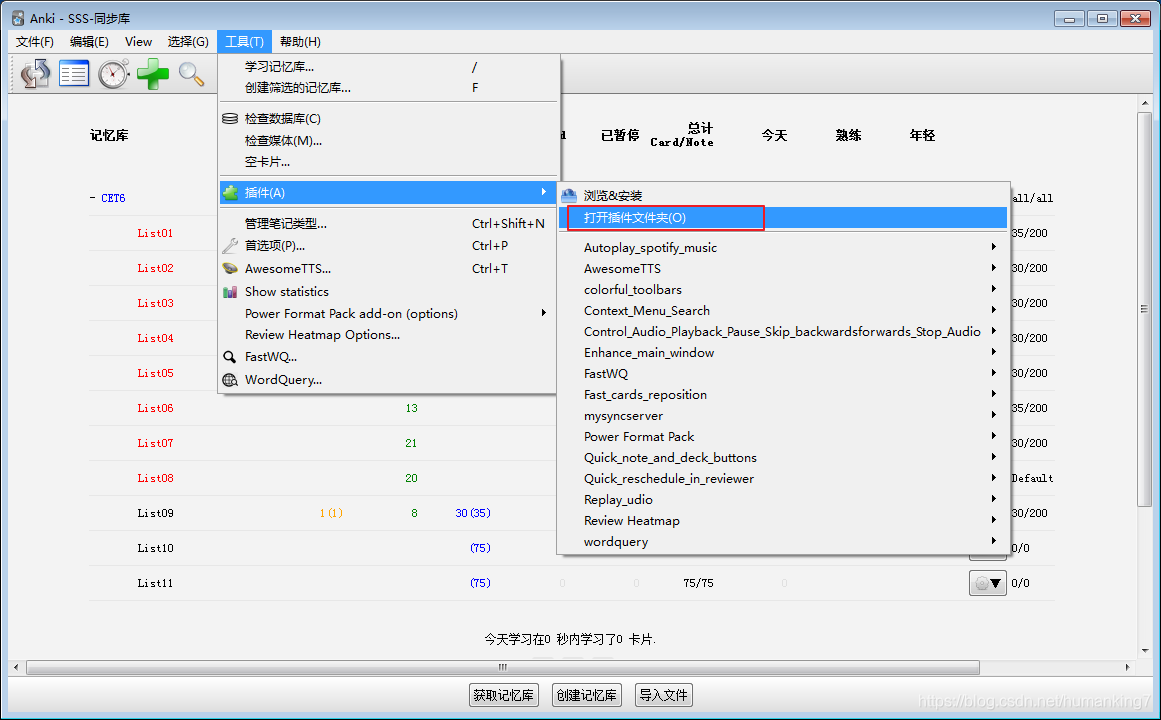The height and width of the screenshot is (720, 1161).
Task: Open the card browser icon
Action: point(73,73)
